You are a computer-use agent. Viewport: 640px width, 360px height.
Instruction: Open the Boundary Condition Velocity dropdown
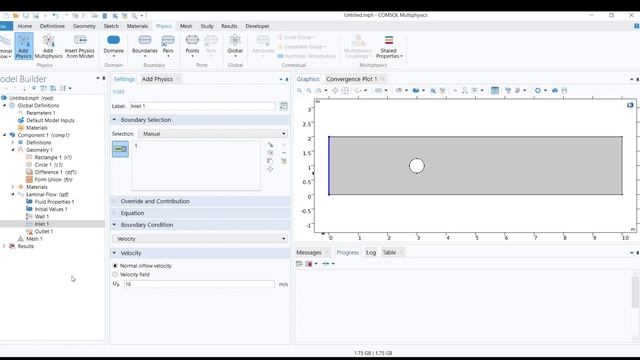(200, 239)
